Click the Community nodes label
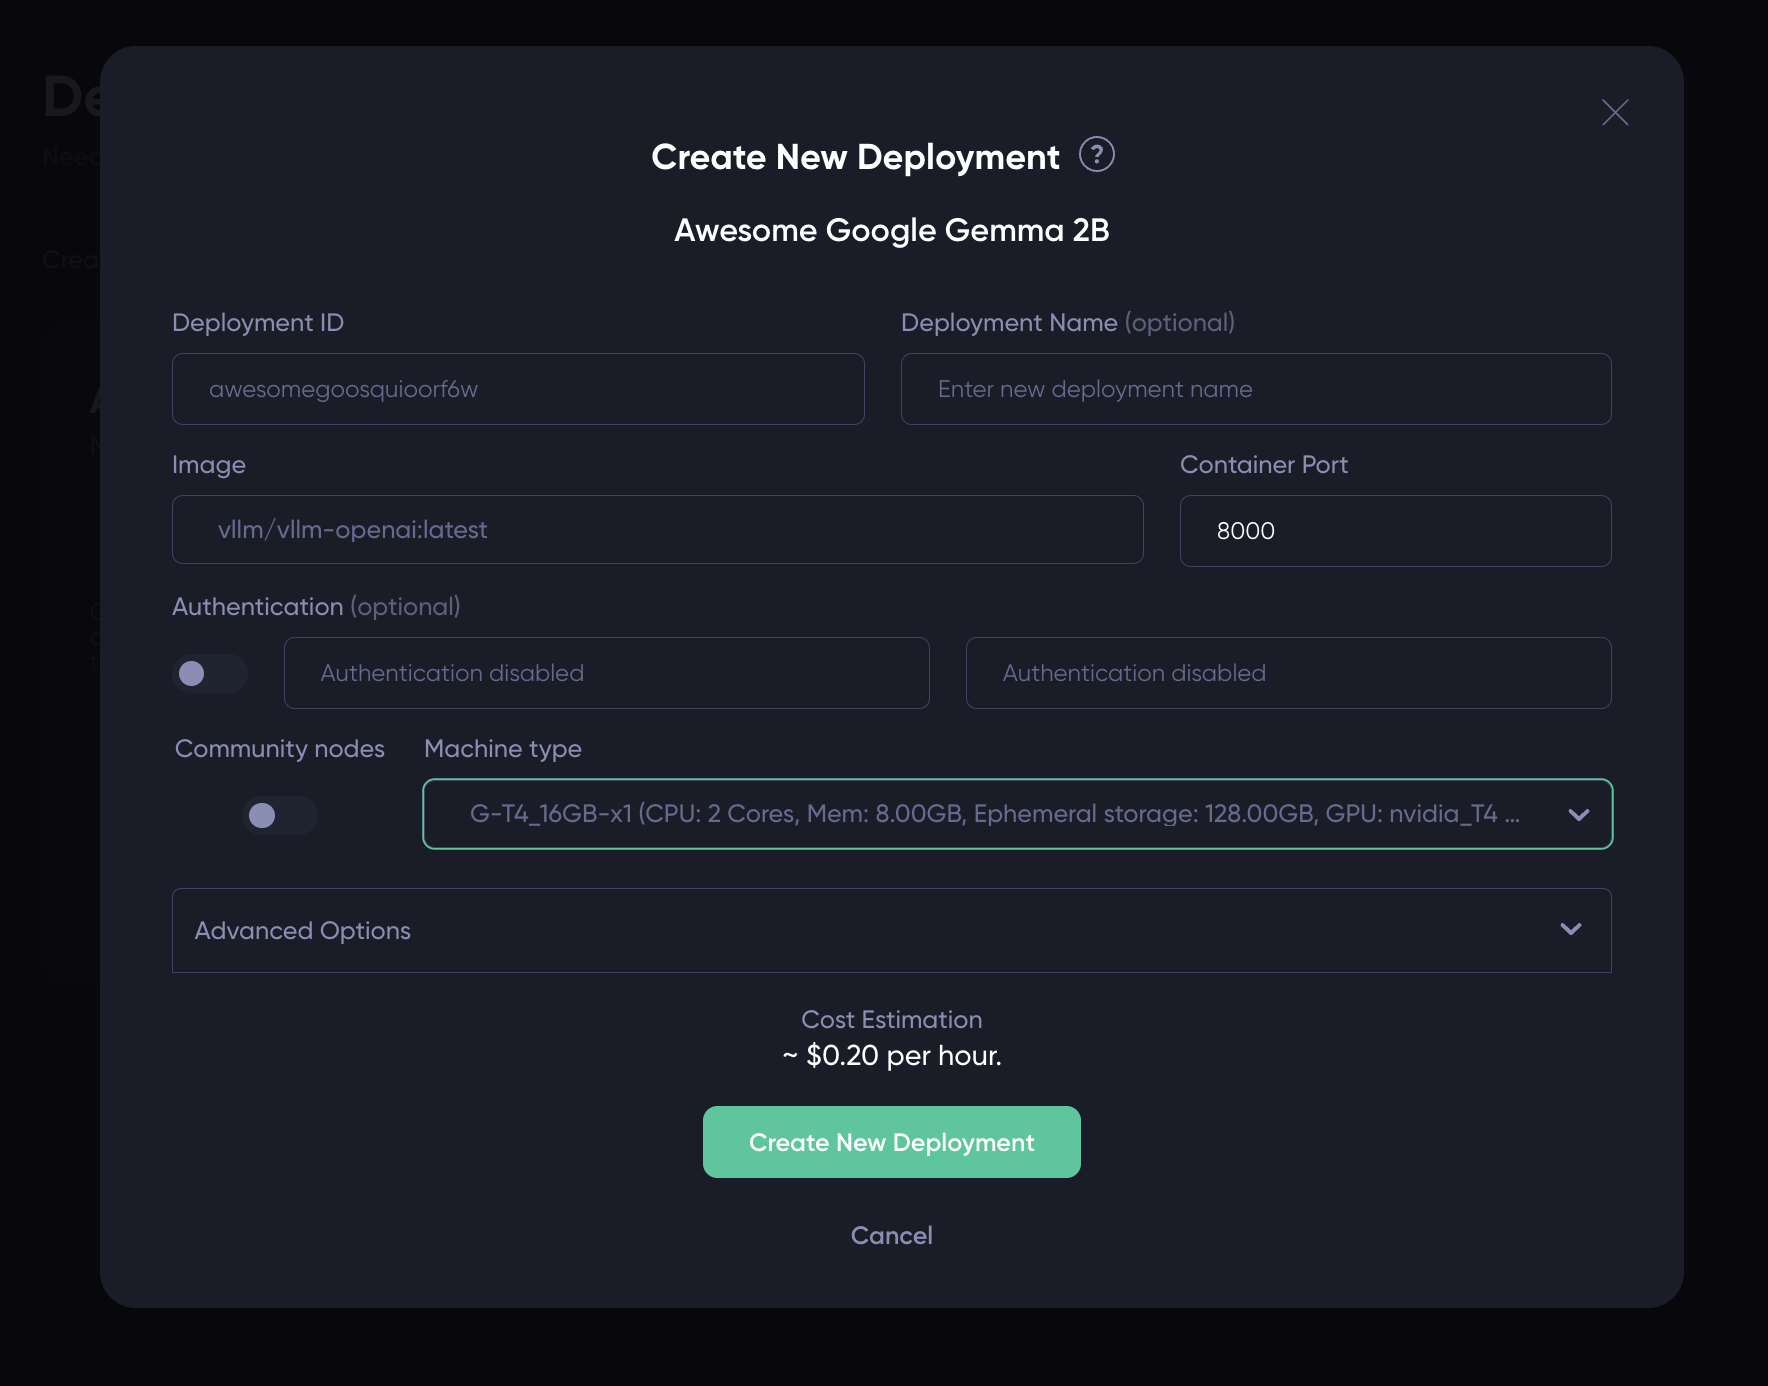 point(280,748)
